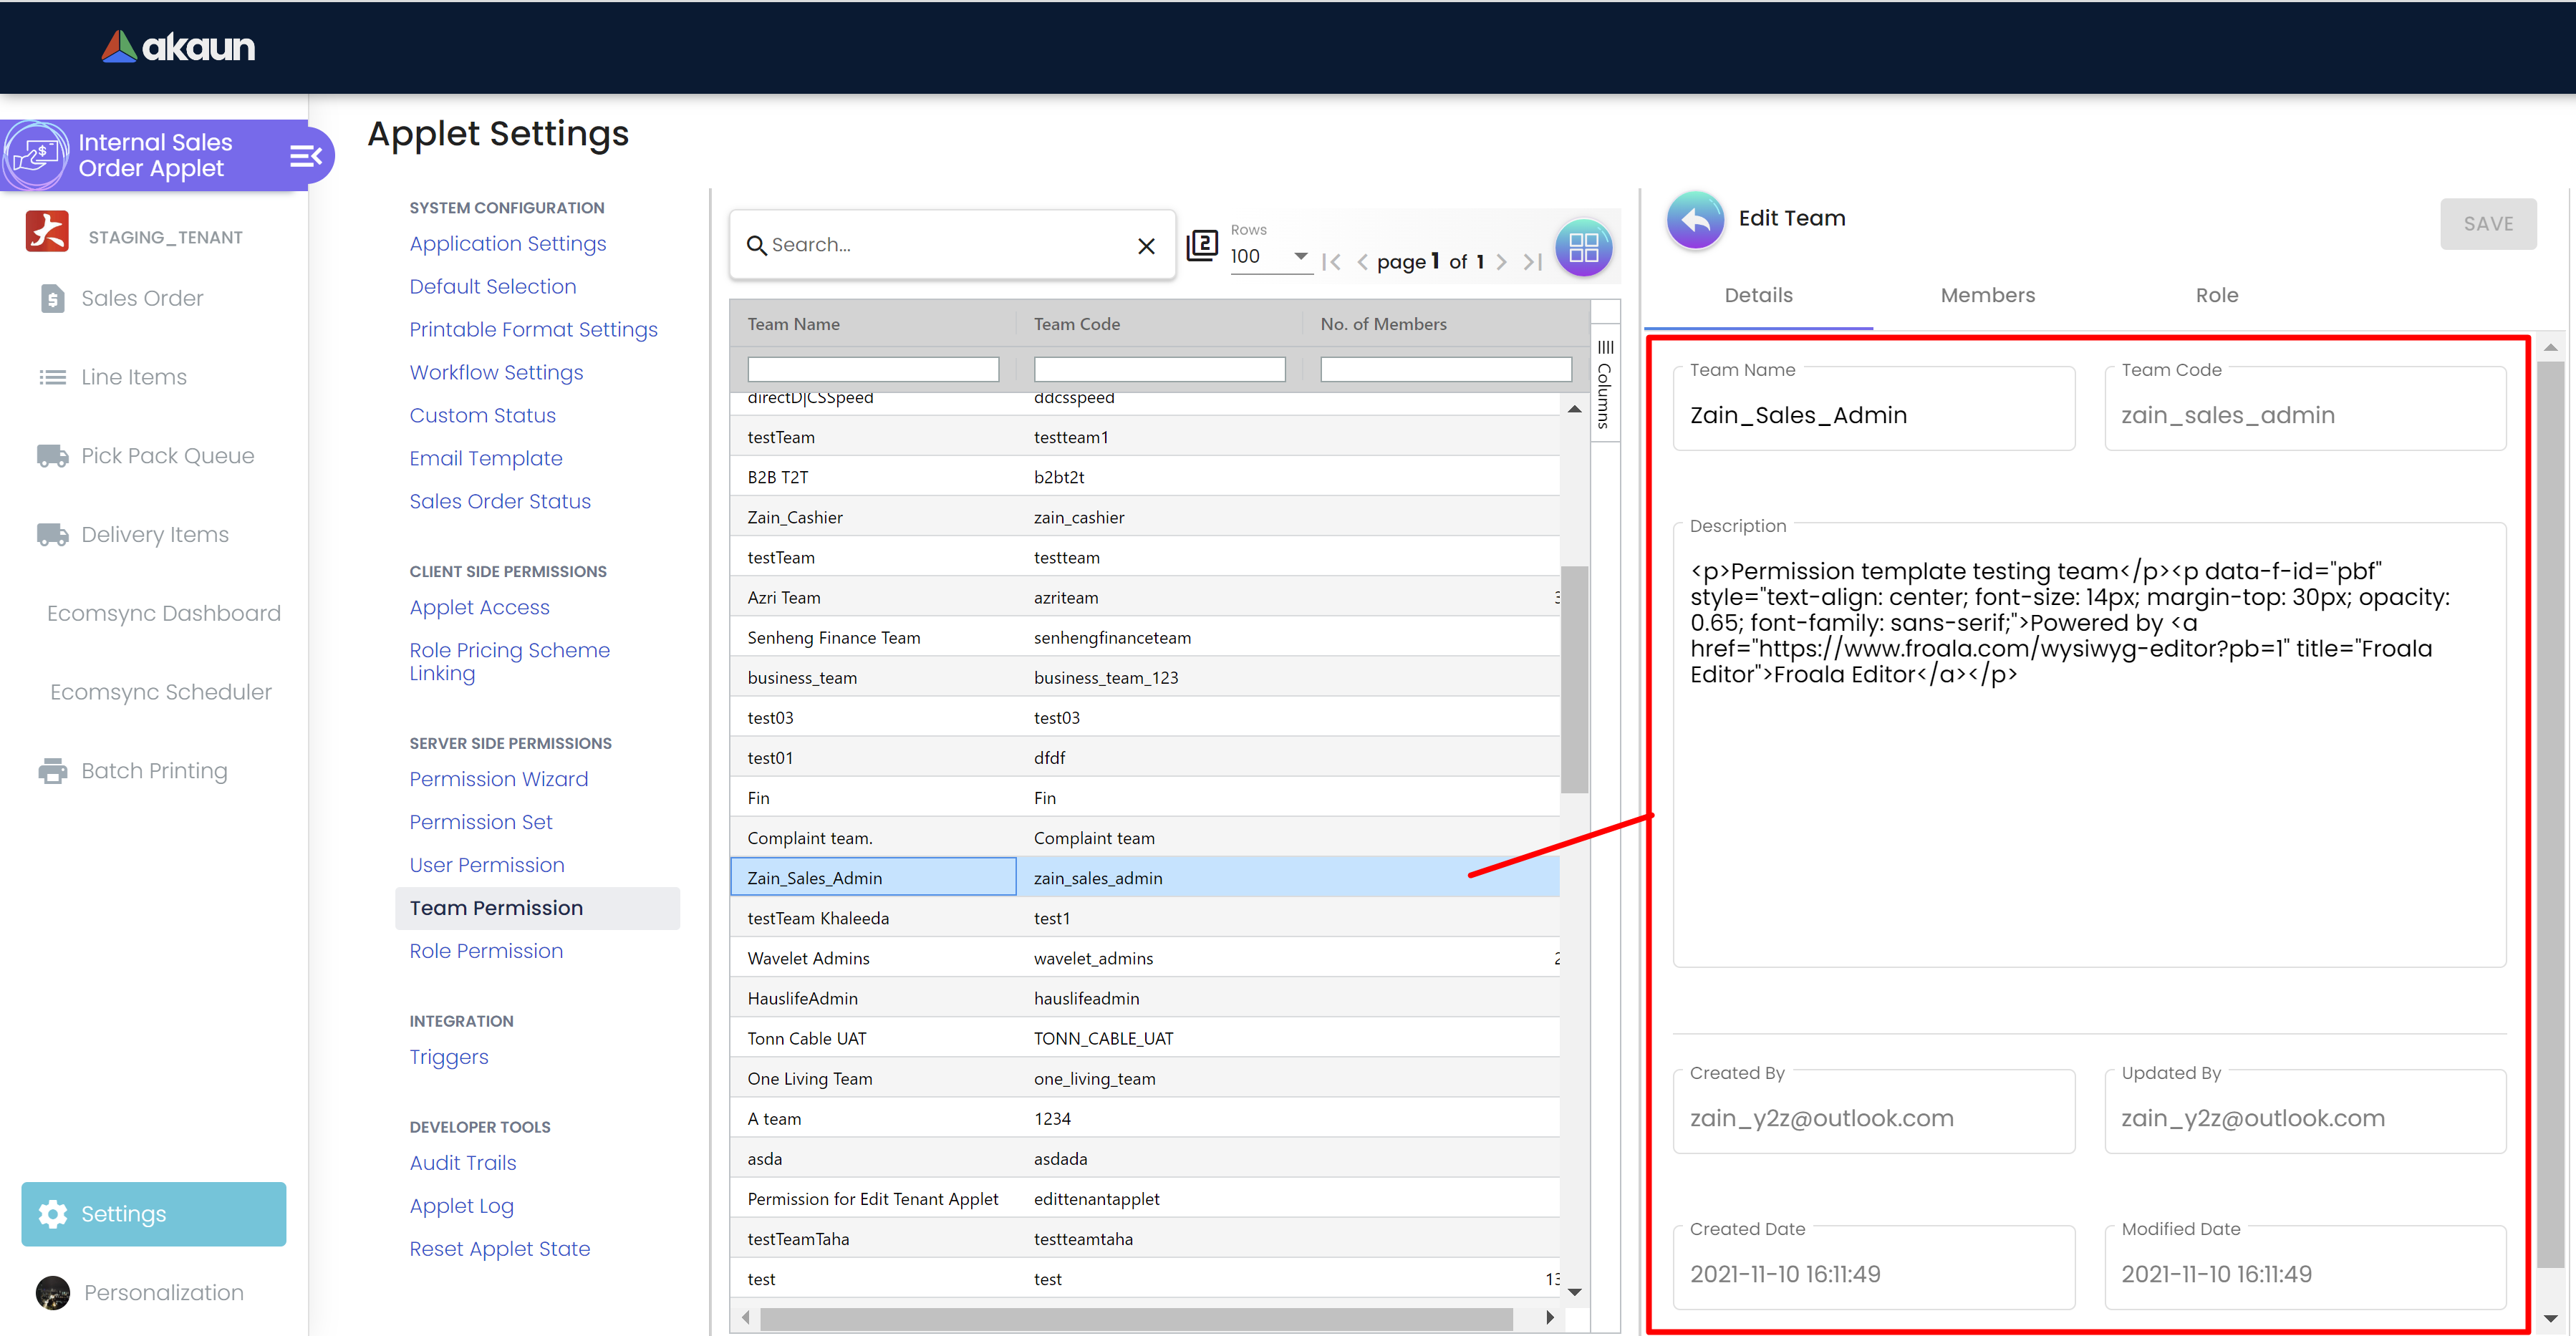
Task: Clear the search box with X icon
Action: pyautogui.click(x=1146, y=245)
